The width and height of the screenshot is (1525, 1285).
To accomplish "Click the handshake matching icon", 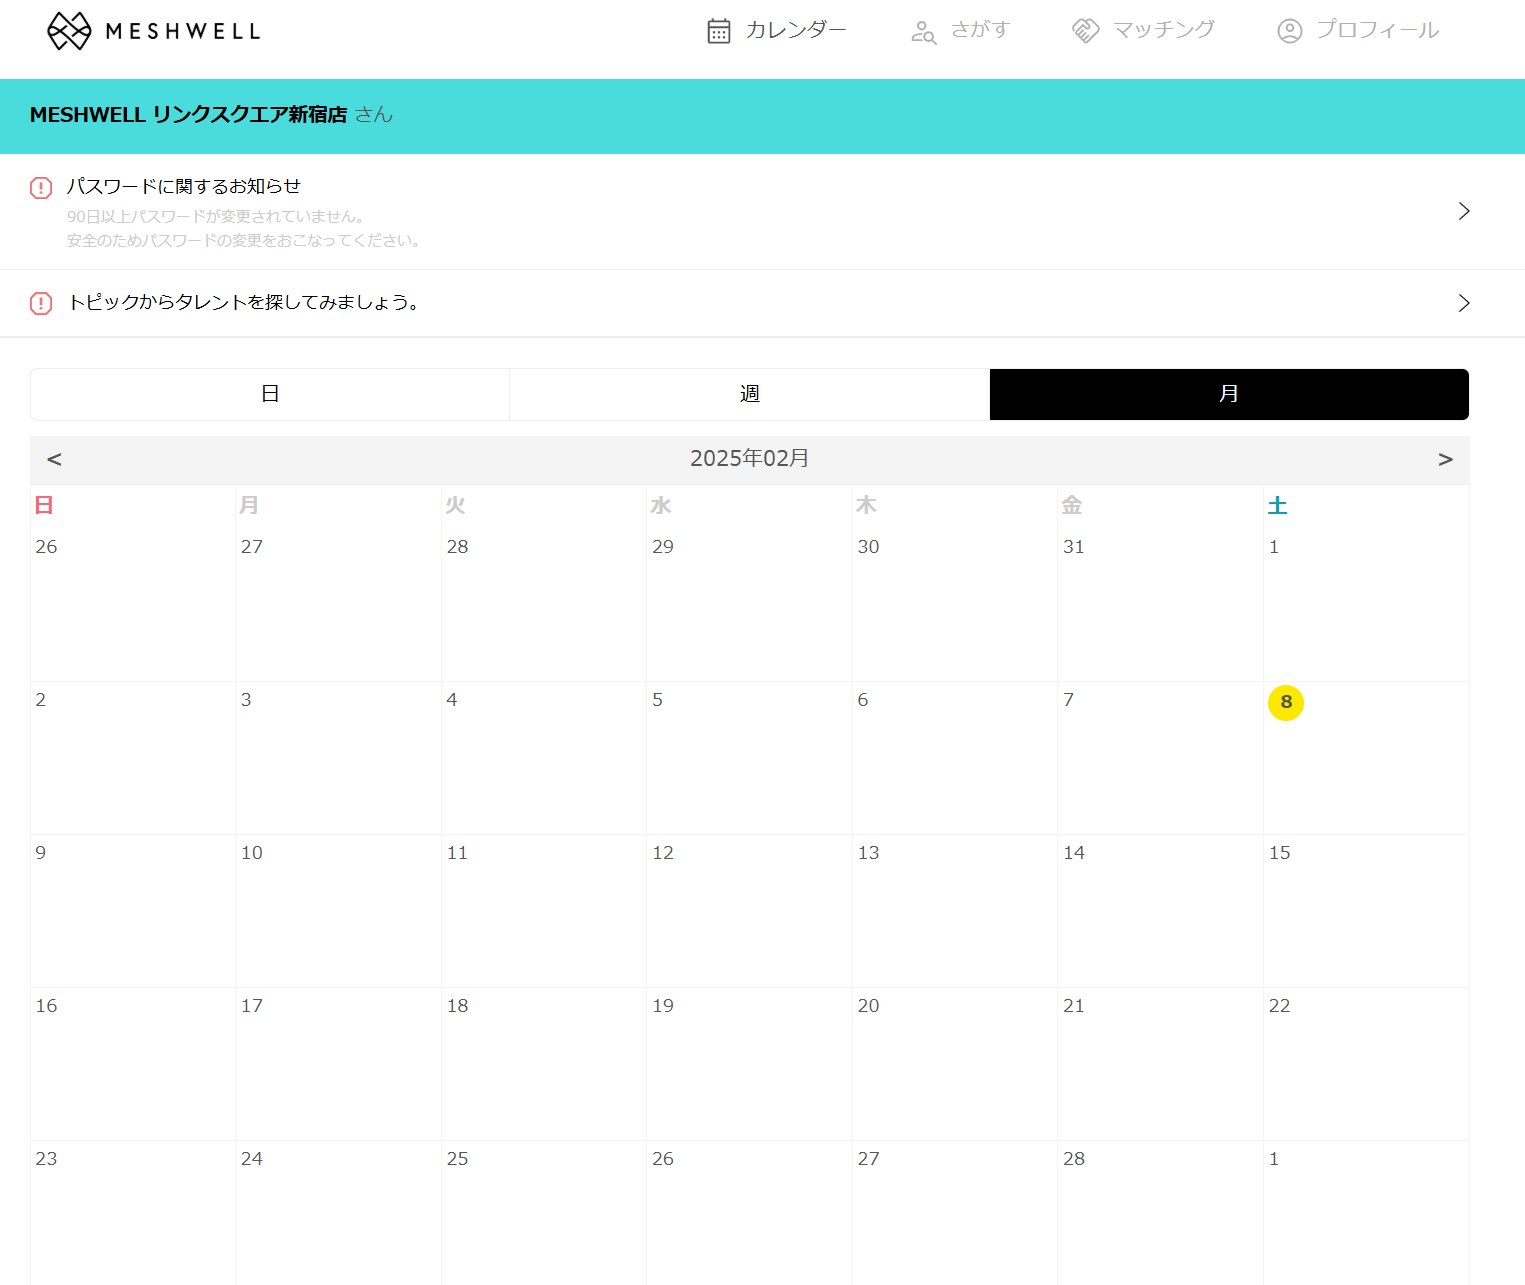I will point(1086,31).
